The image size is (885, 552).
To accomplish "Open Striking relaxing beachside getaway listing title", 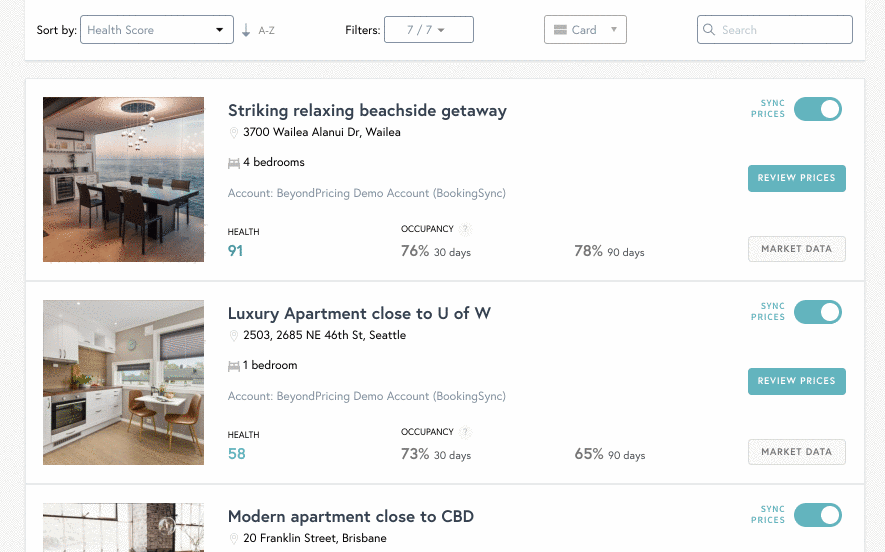I will tap(367, 110).
